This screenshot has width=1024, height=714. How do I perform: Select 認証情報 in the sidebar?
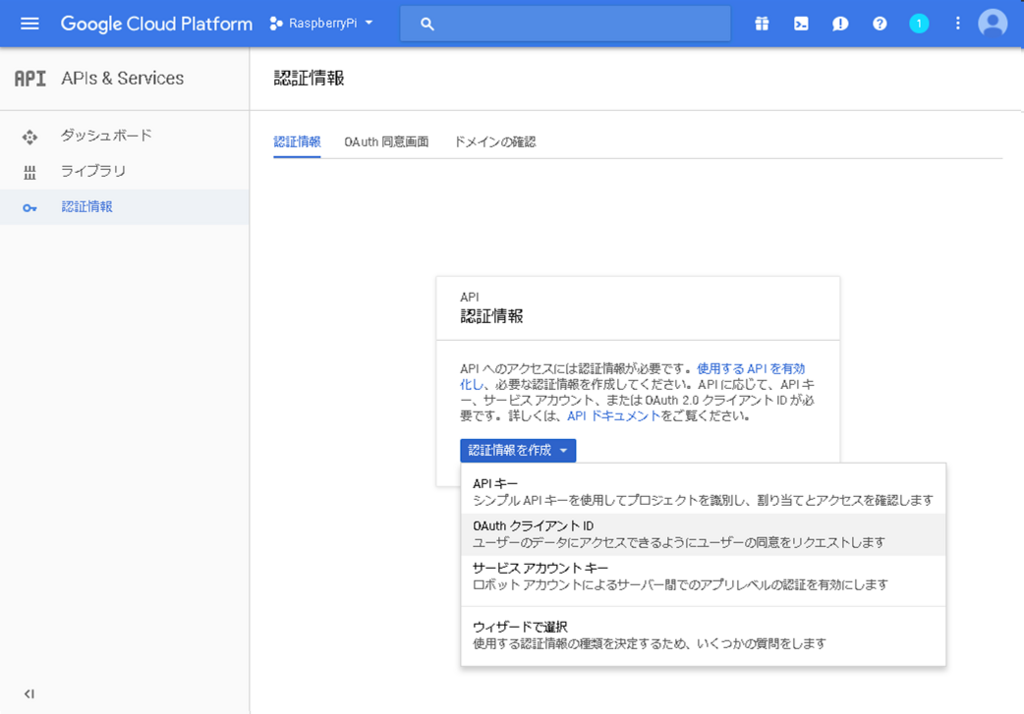124,207
